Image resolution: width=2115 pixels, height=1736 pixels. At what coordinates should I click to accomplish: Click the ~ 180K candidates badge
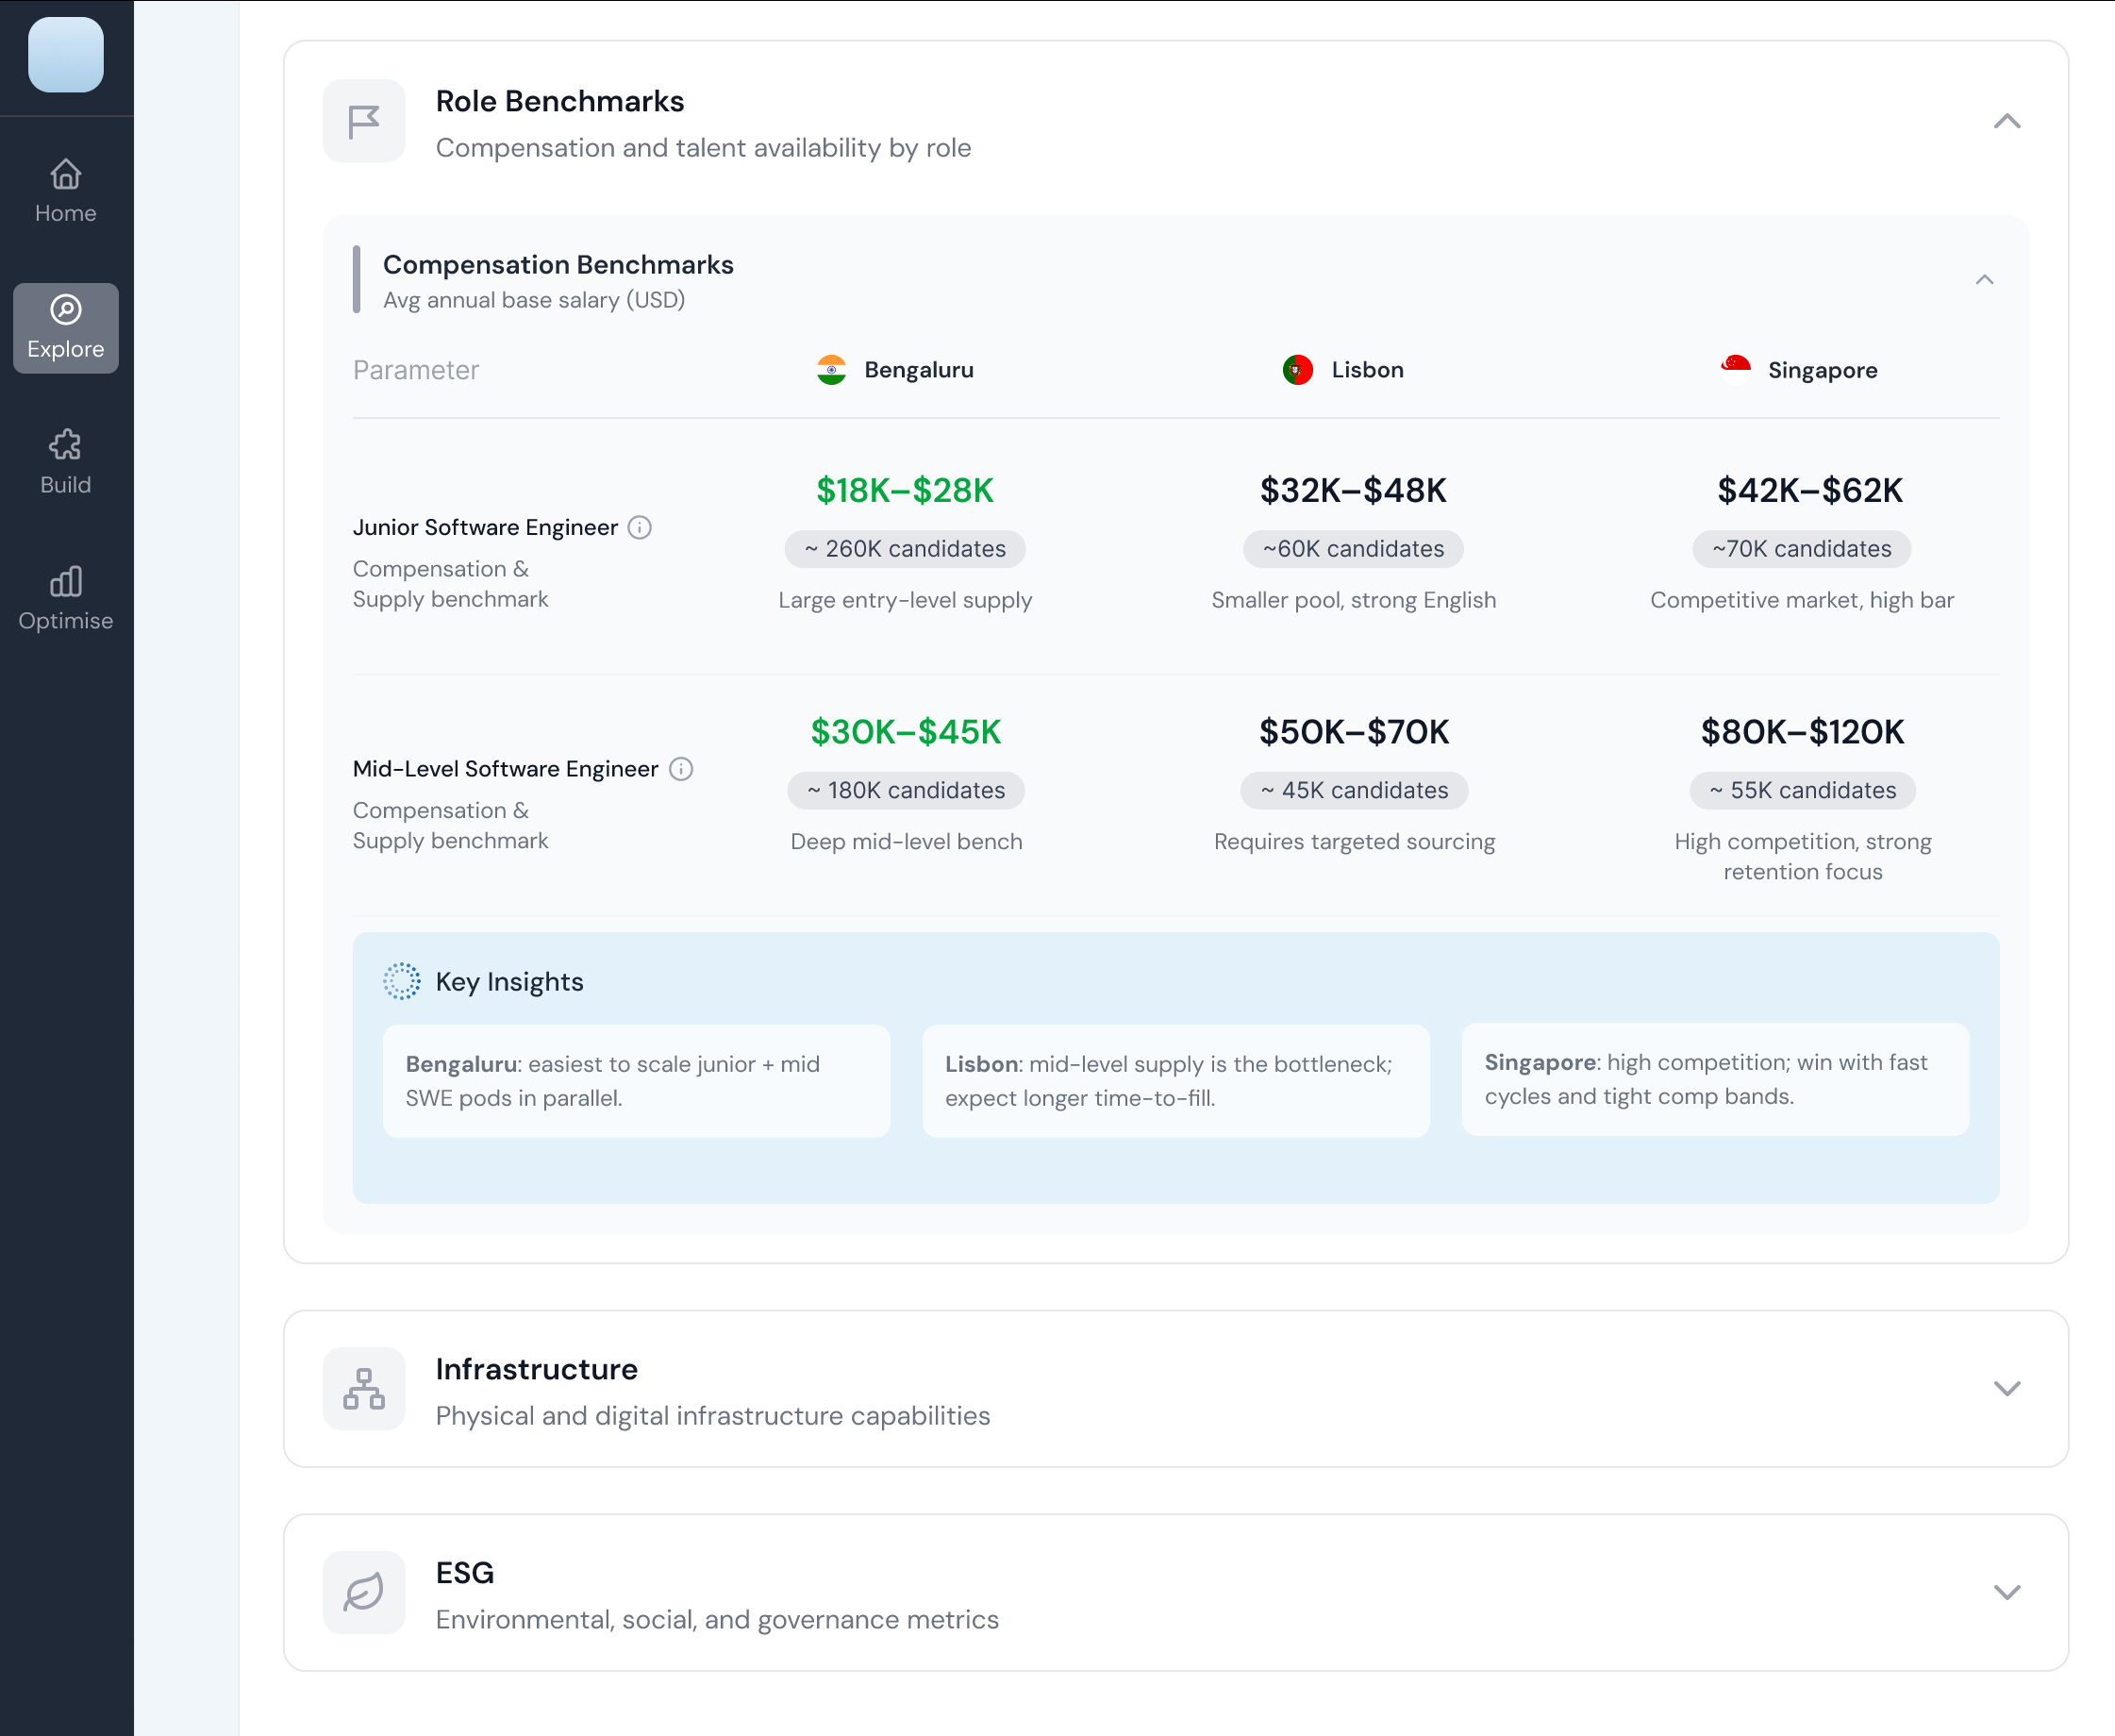(x=906, y=790)
